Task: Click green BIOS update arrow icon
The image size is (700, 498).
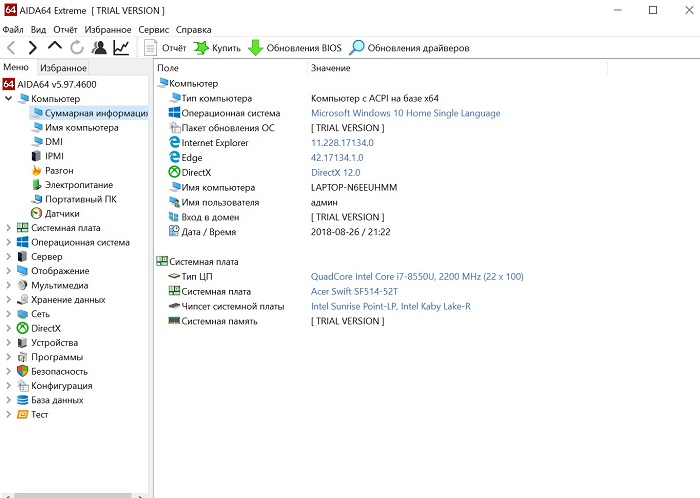Action: point(255,48)
